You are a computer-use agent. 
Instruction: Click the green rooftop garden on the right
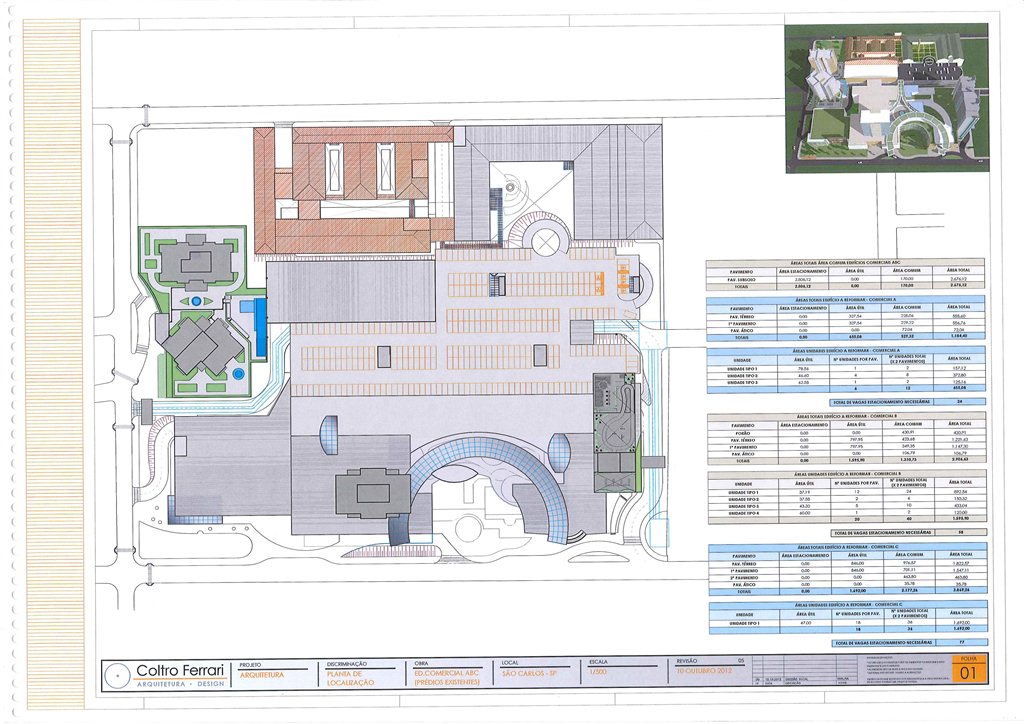pos(613,430)
